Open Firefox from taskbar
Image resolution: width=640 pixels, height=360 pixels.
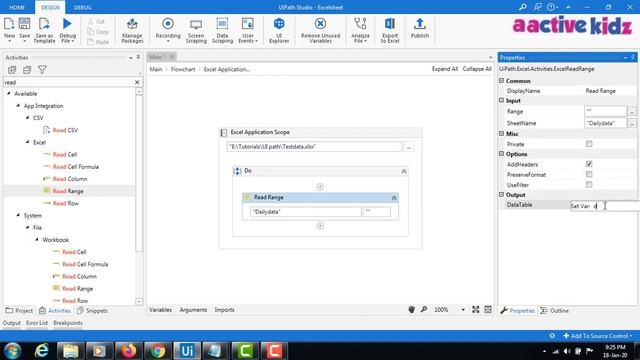(x=128, y=351)
